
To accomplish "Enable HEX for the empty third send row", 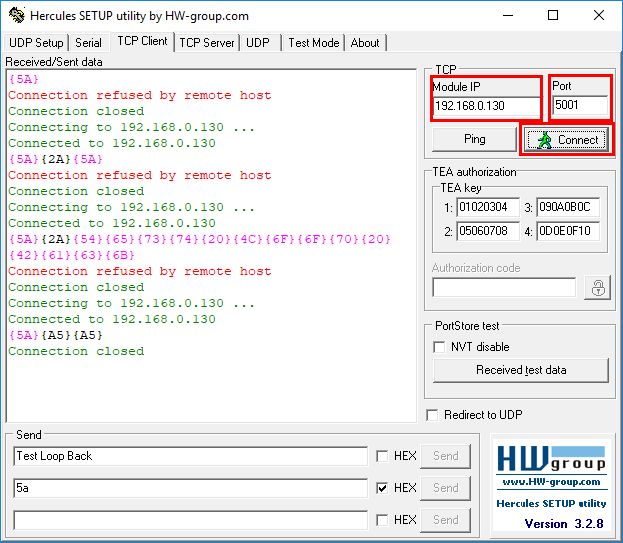I will (382, 520).
